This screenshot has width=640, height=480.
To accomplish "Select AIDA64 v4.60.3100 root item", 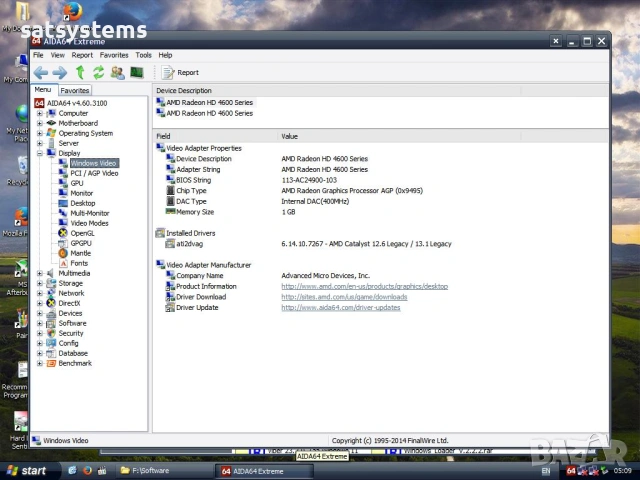I will click(77, 103).
